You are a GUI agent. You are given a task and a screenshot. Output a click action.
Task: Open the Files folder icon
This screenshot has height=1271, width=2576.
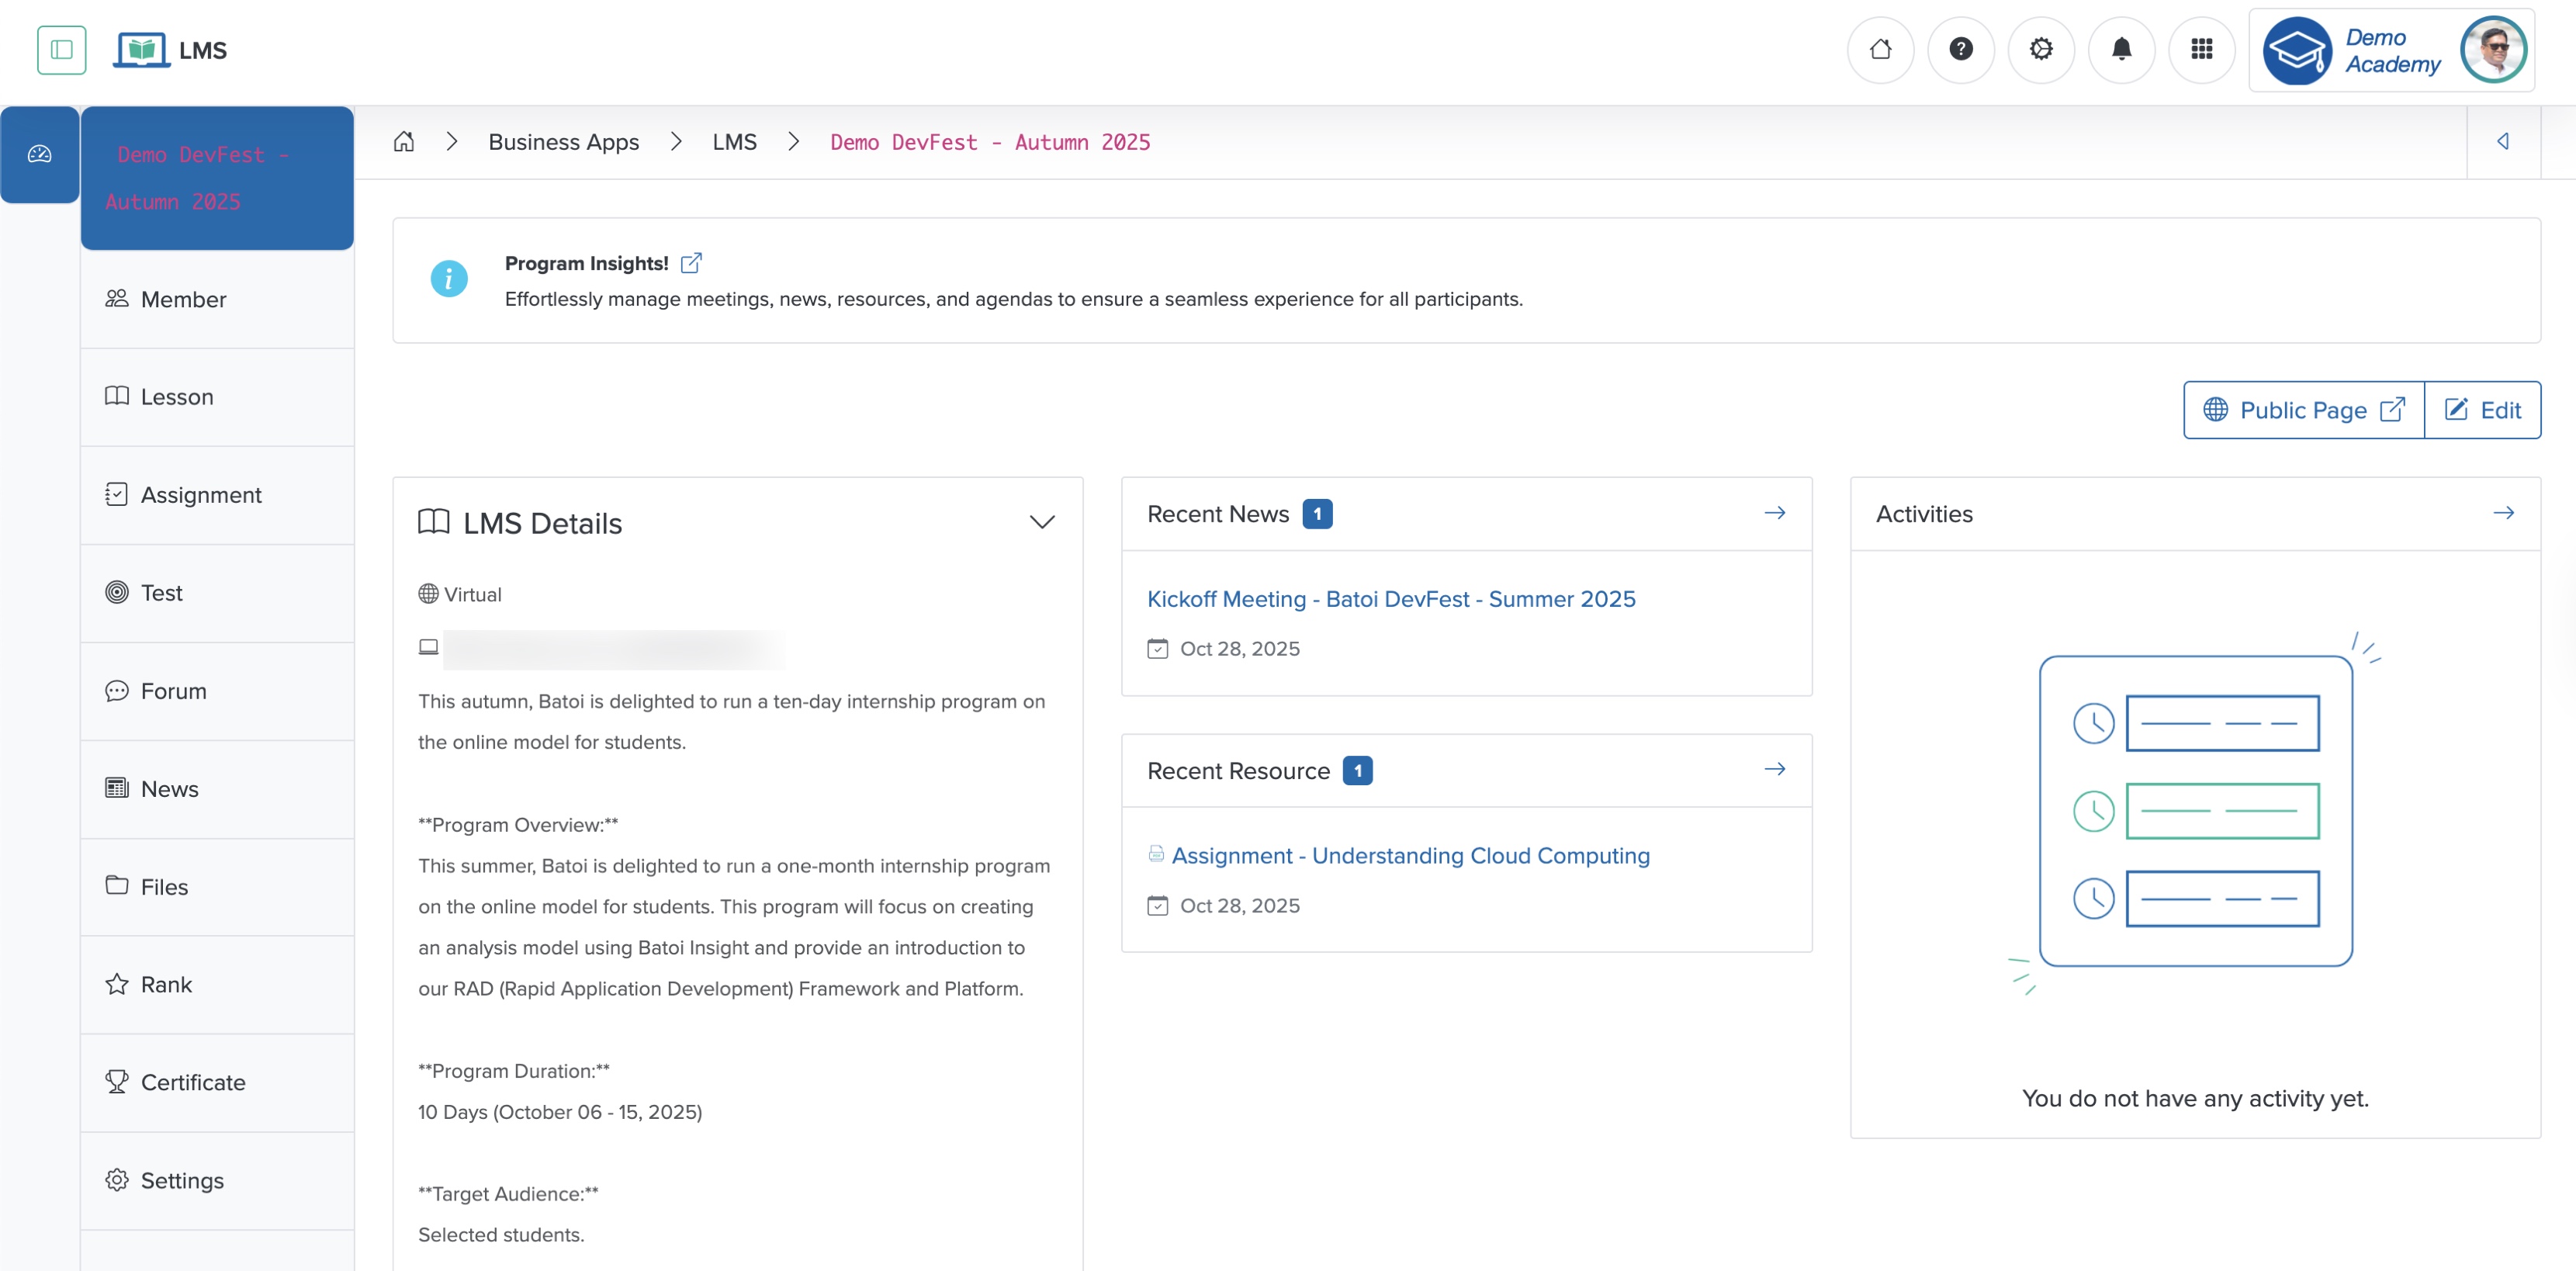coord(117,886)
